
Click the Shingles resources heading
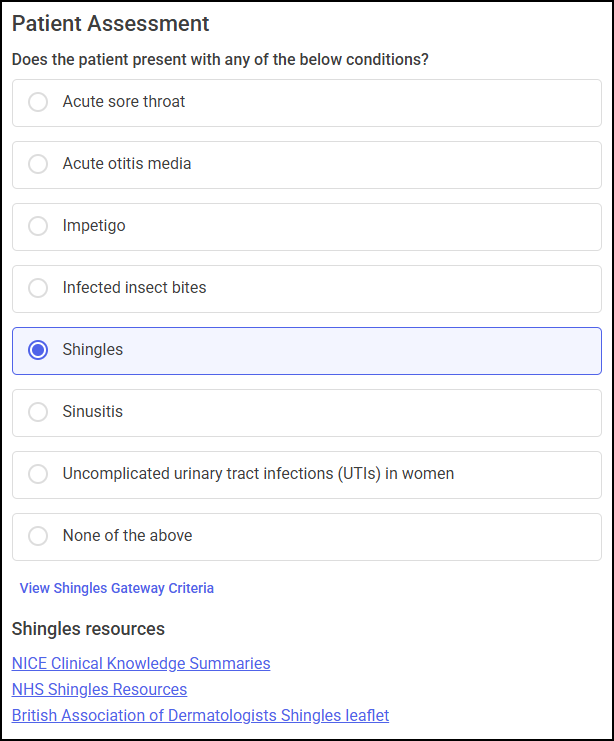[x=88, y=629]
